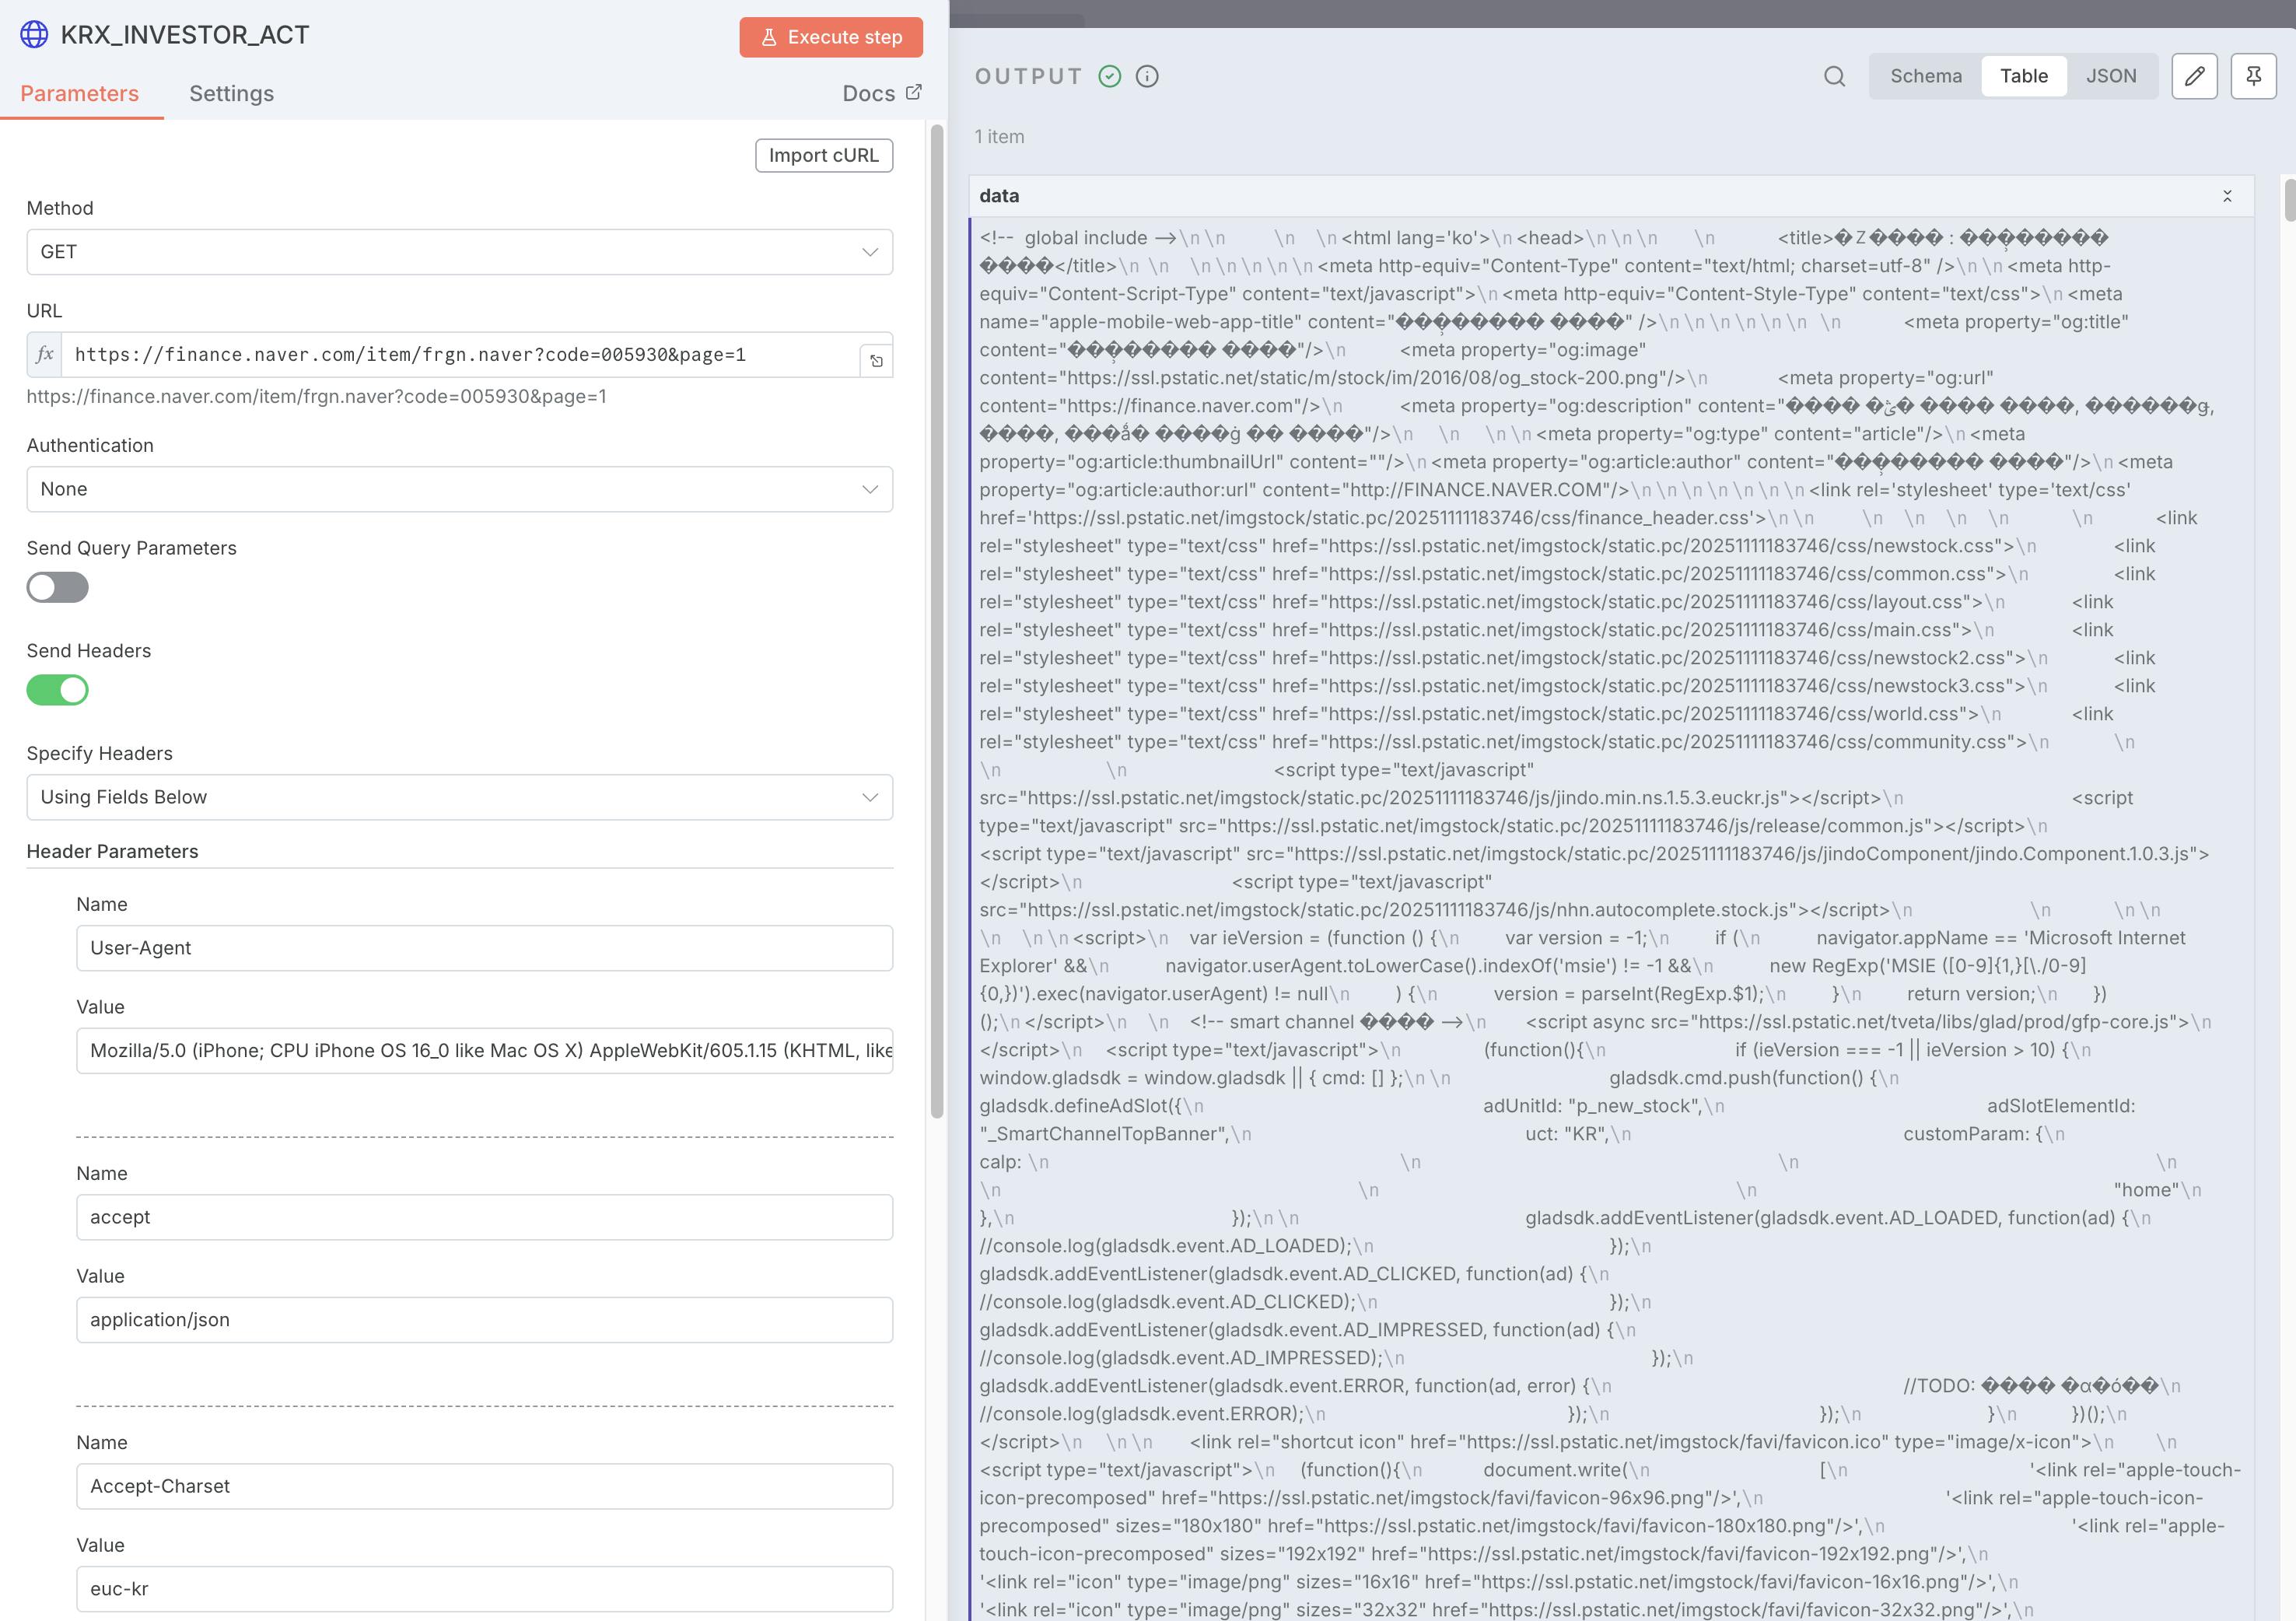Image resolution: width=2296 pixels, height=1621 pixels.
Task: Open the Method dropdown showing GET
Action: point(459,252)
